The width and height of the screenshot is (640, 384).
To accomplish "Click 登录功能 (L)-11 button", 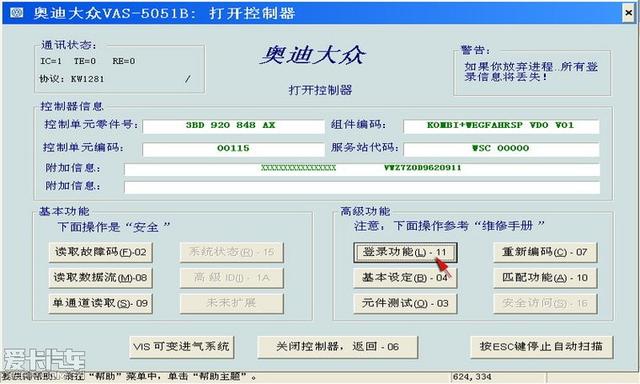I will [x=405, y=252].
